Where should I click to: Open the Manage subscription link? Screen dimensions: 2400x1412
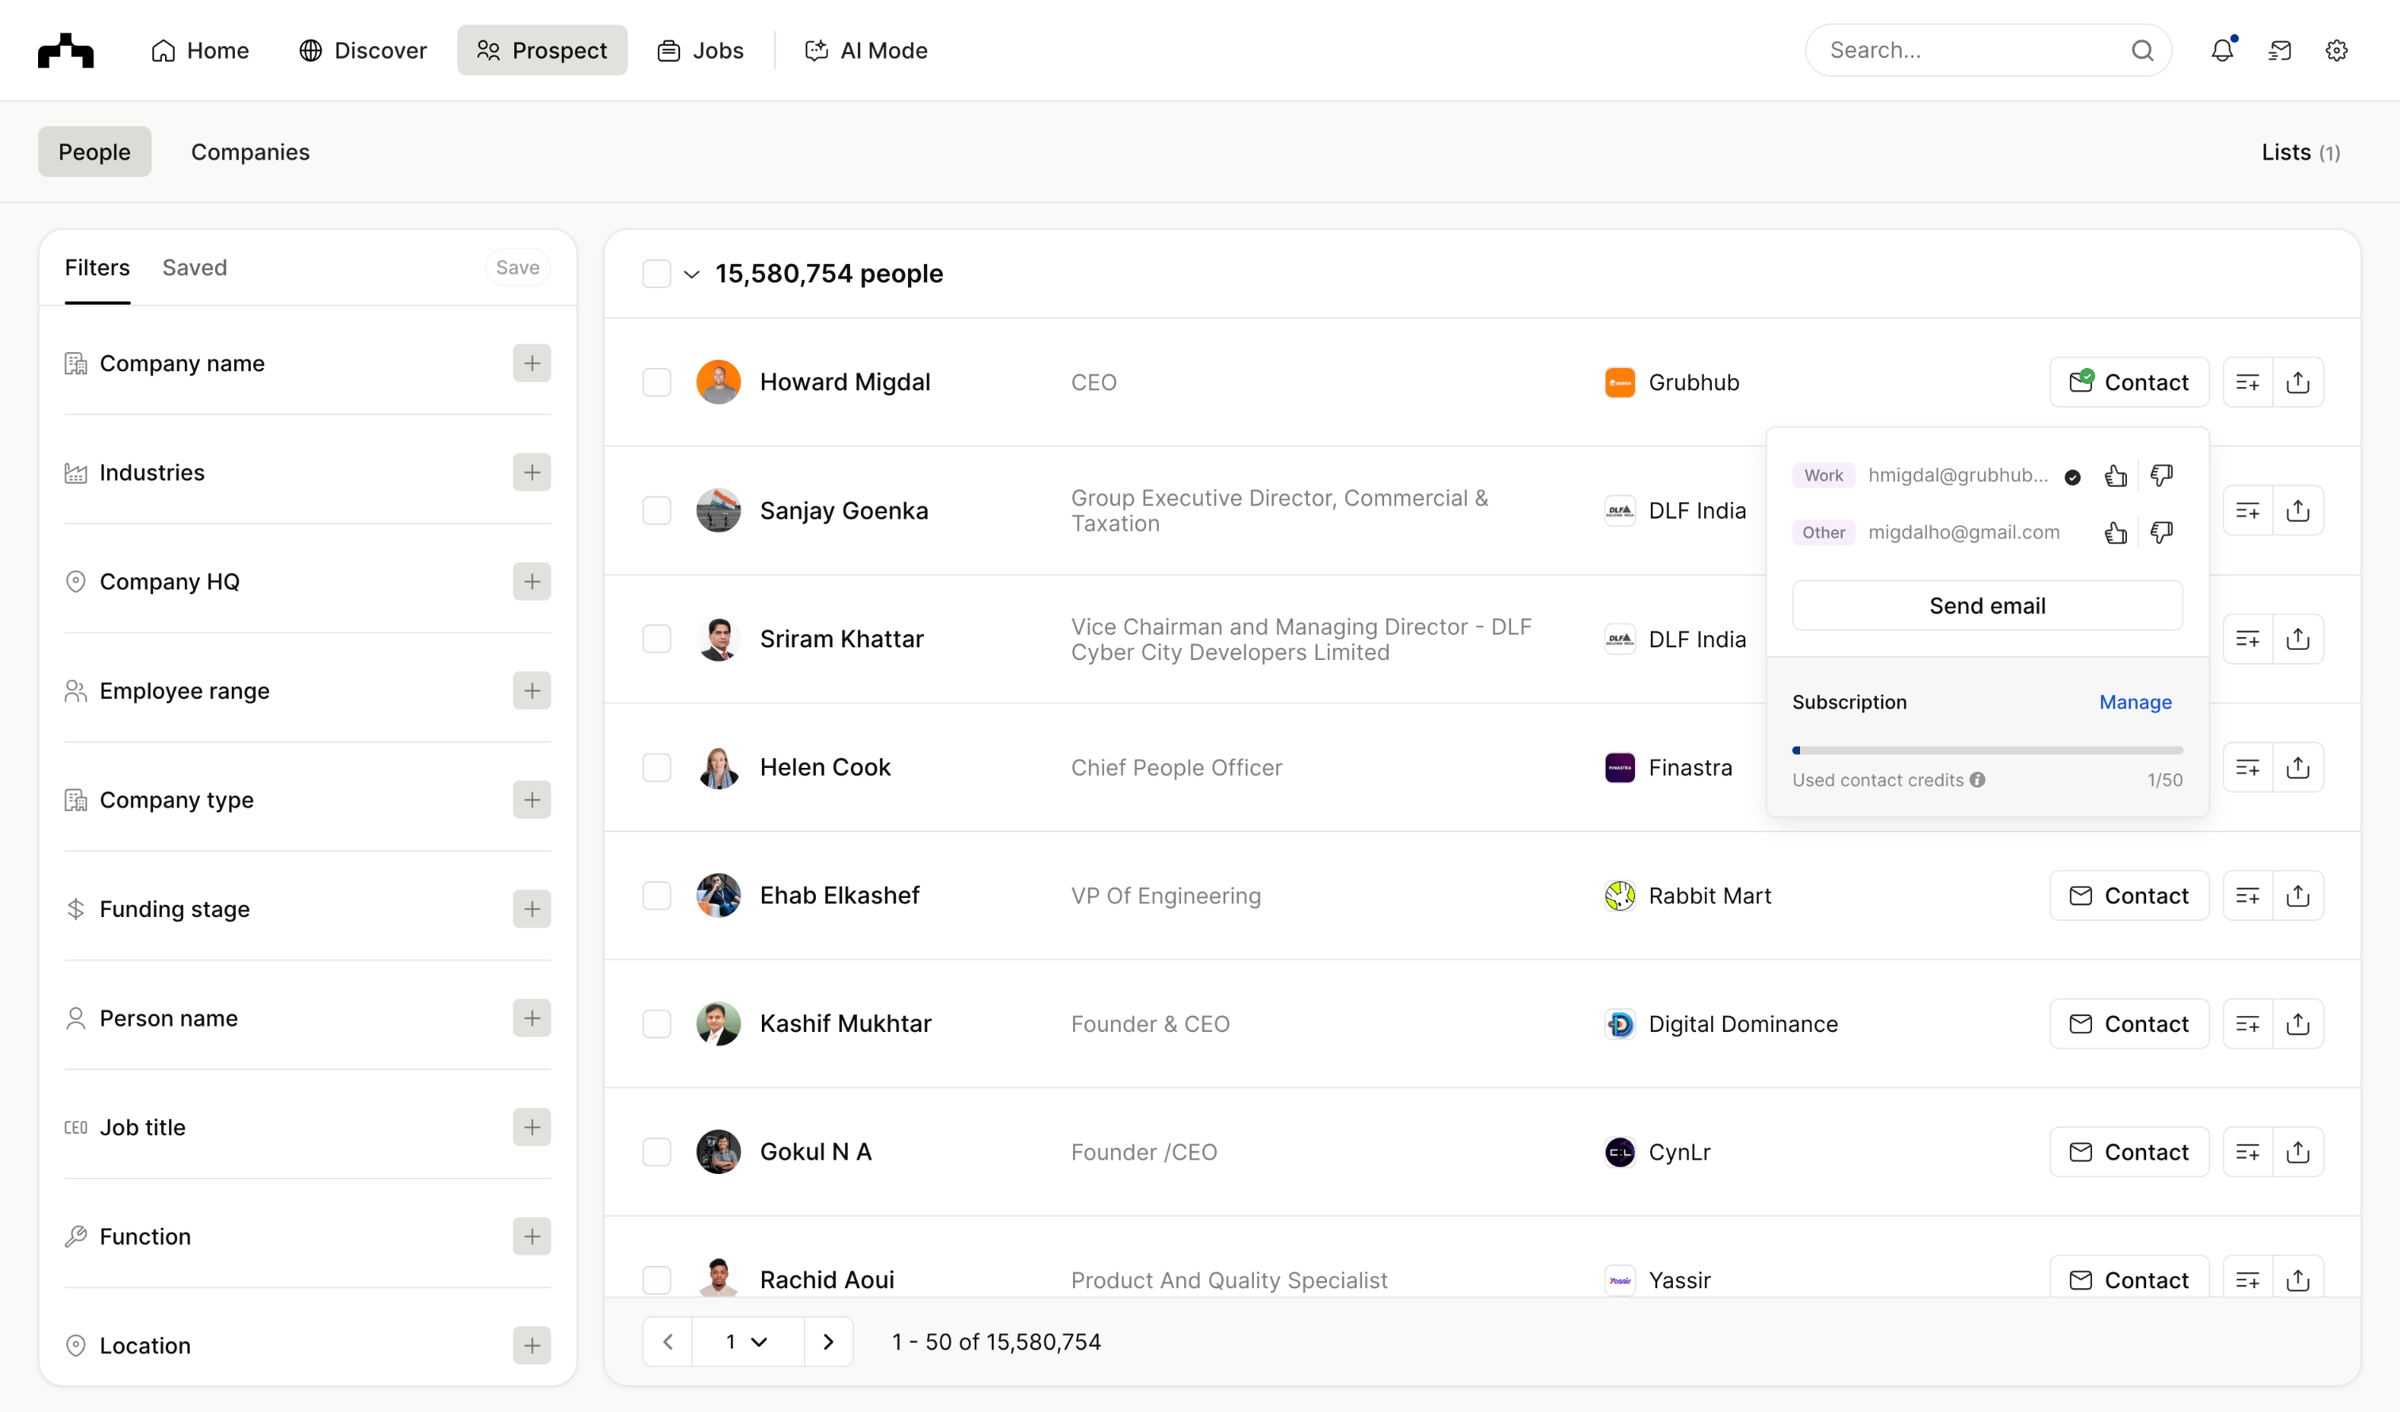[x=2135, y=702]
